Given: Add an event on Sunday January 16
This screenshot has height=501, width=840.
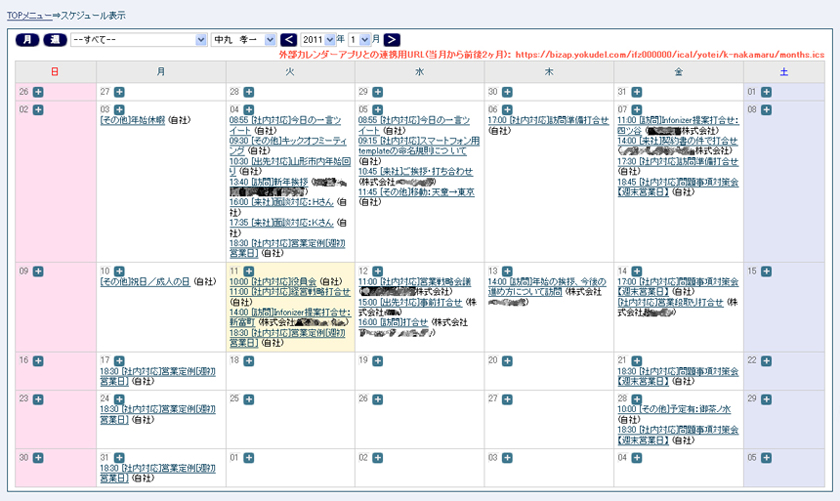Looking at the screenshot, I should (38, 360).
